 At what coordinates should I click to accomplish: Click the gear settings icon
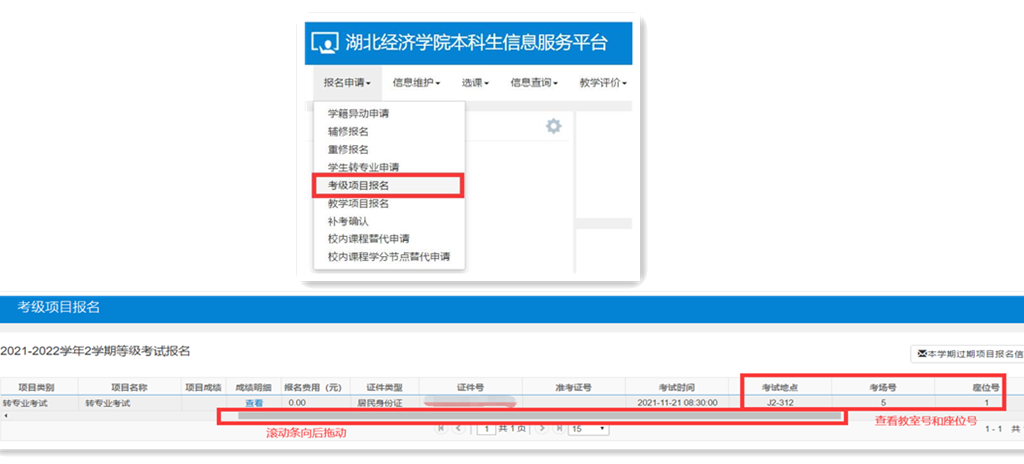pos(553,126)
